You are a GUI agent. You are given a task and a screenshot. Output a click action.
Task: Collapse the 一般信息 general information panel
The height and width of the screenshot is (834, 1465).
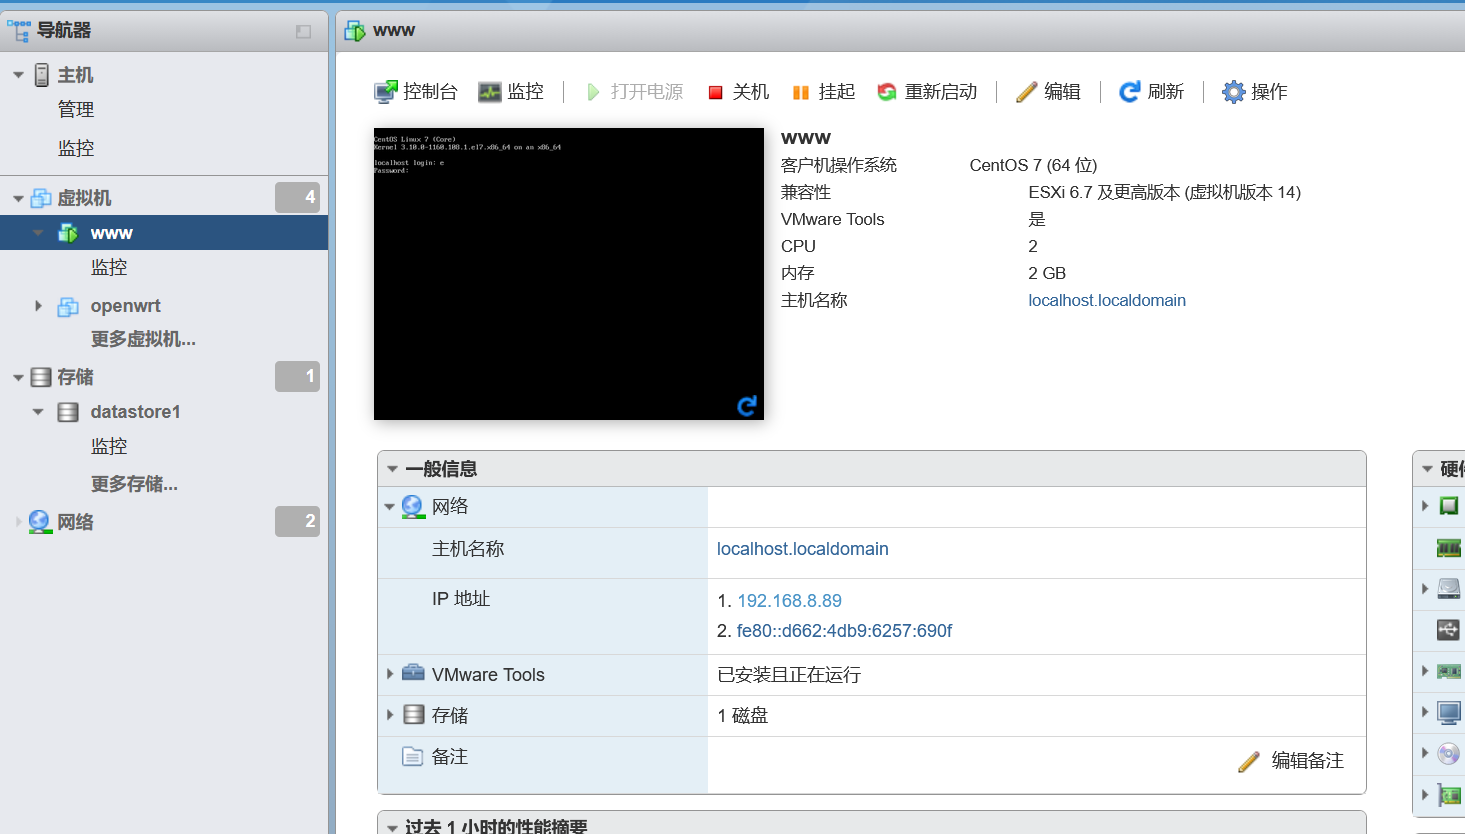click(x=393, y=469)
